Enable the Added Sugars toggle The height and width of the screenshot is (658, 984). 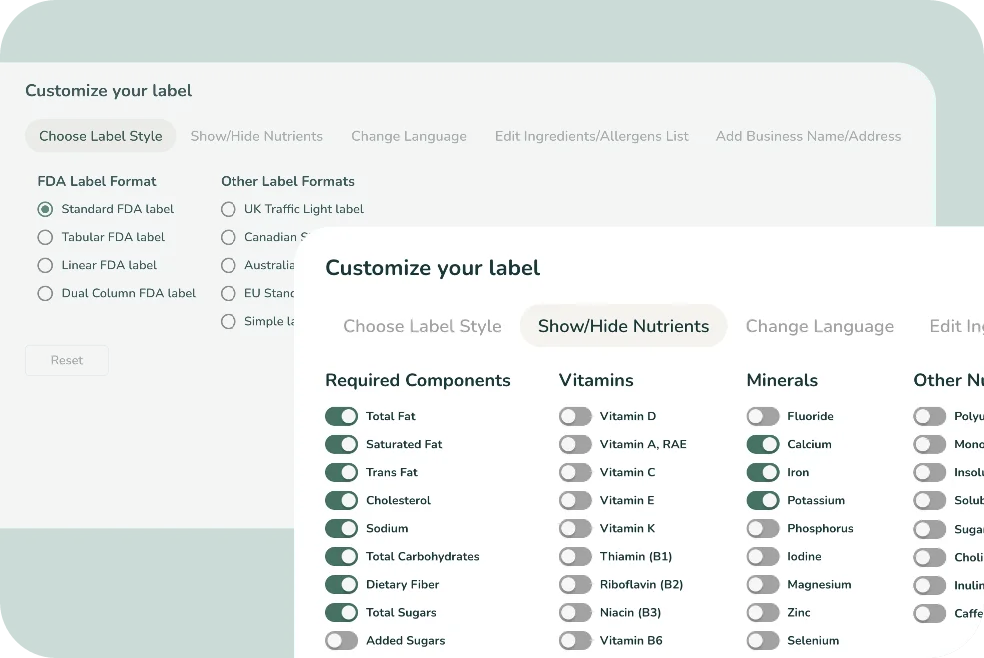tap(341, 640)
